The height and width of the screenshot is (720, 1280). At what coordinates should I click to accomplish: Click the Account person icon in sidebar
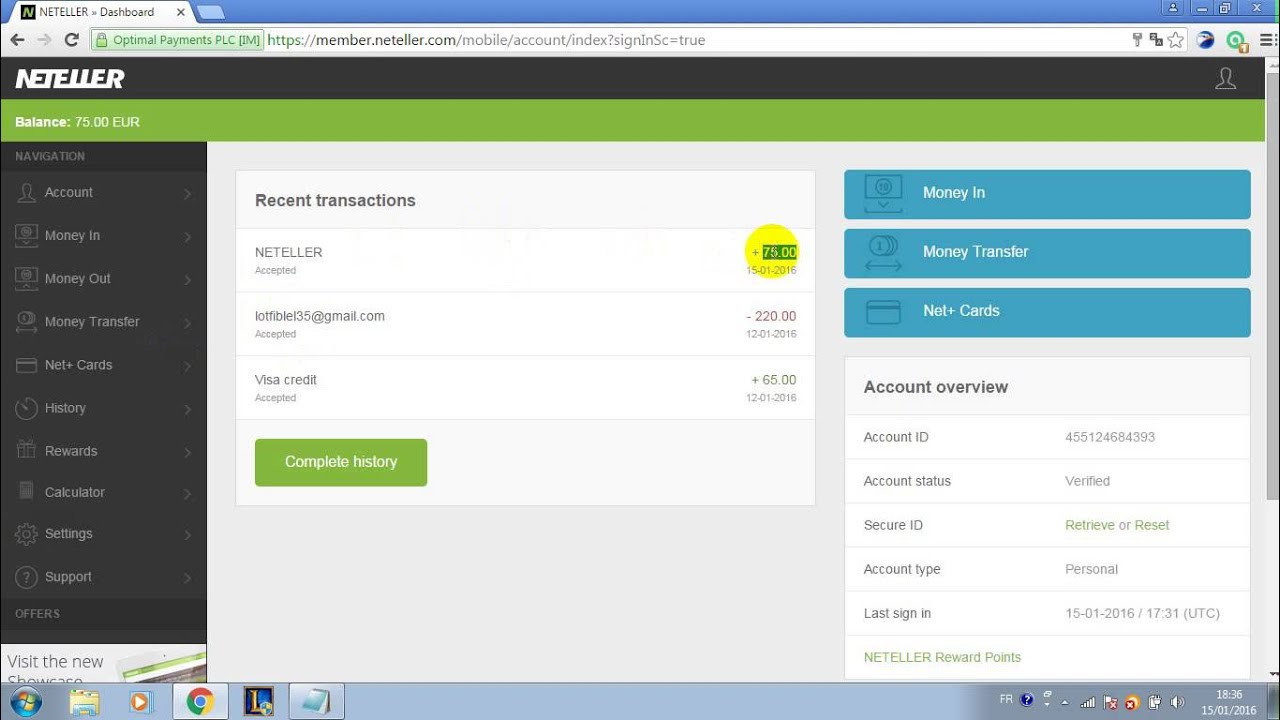[x=27, y=192]
